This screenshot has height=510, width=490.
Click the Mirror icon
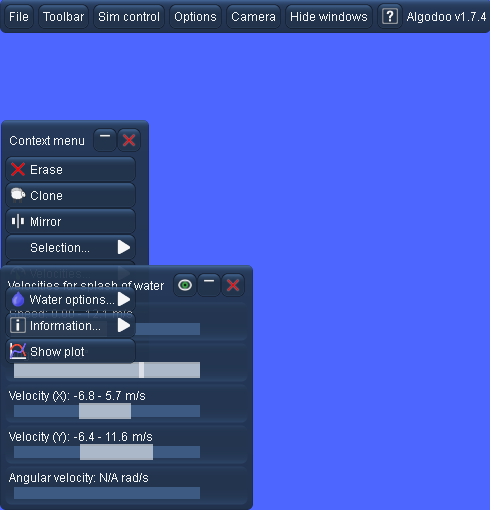tap(18, 221)
